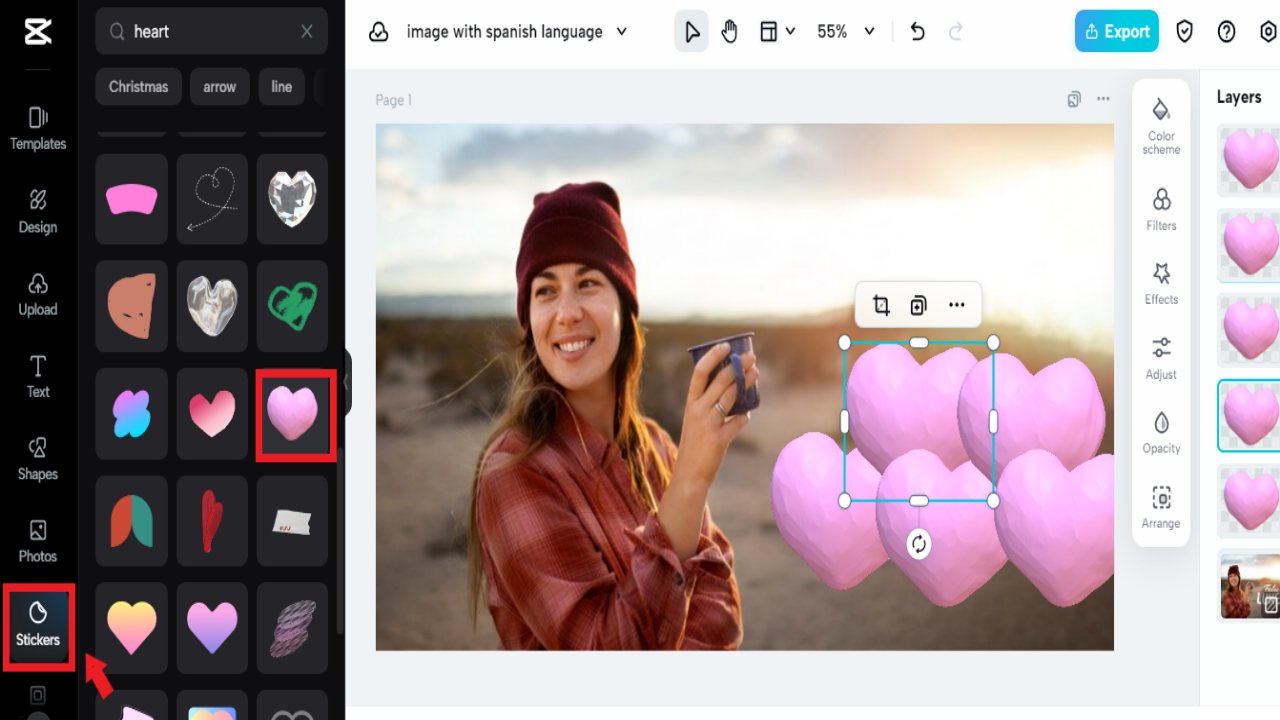Open the Shapes panel
The width and height of the screenshot is (1280, 720).
(x=38, y=458)
